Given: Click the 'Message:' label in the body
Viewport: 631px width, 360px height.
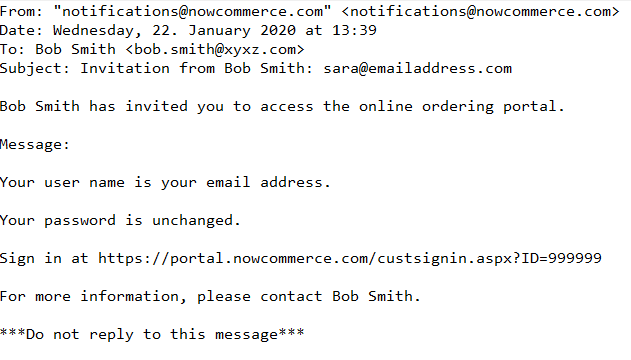Looking at the screenshot, I should pos(35,144).
